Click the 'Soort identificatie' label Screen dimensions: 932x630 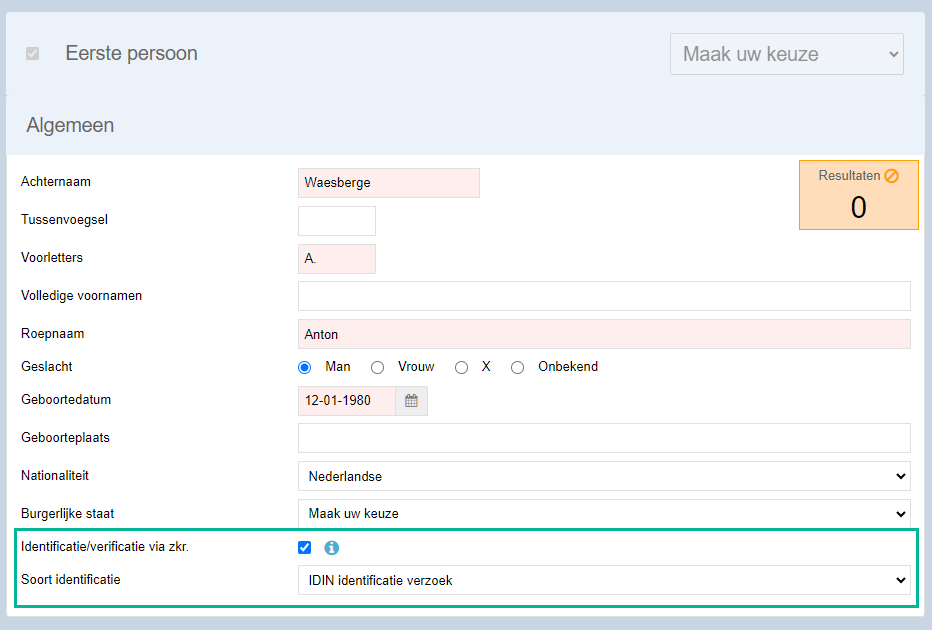coord(71,579)
